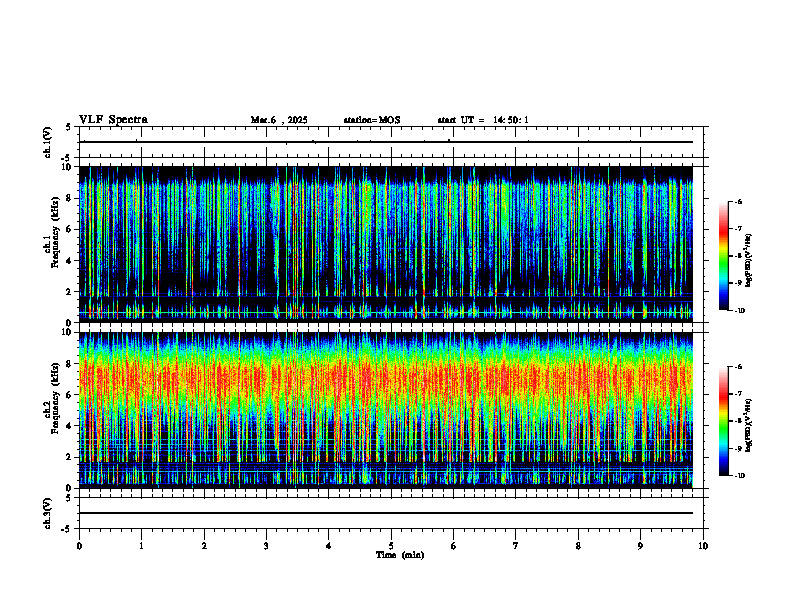Click time axis tick label "4"
This screenshot has height=612, width=792.
(328, 546)
